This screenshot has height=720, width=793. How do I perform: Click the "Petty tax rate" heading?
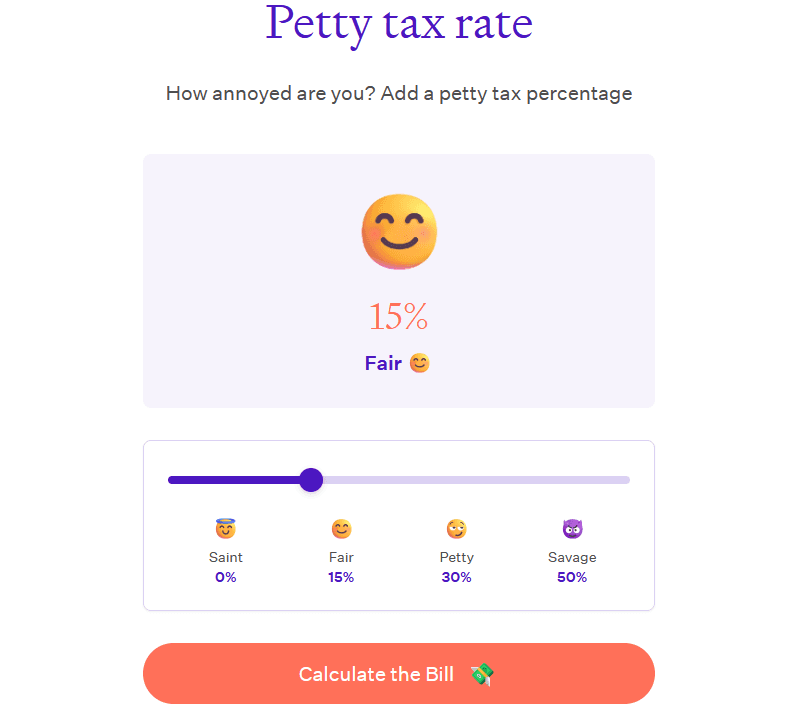399,24
